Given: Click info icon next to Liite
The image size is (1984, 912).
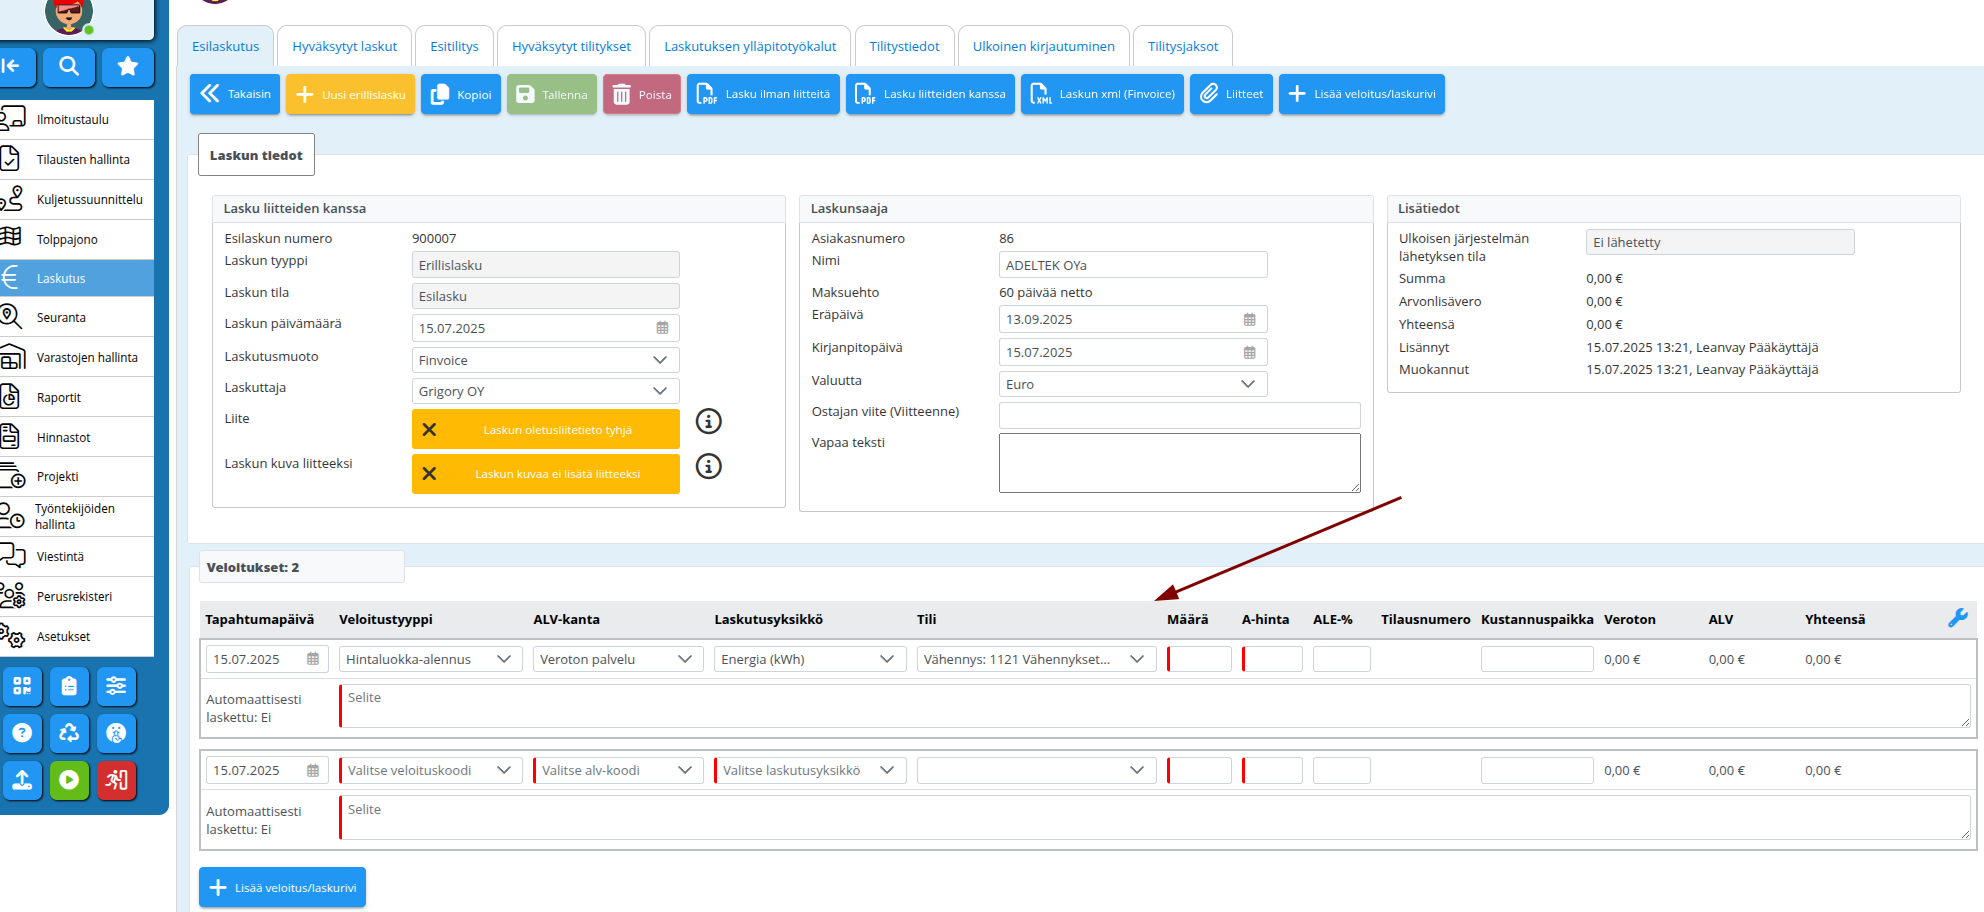Looking at the screenshot, I should pos(708,421).
